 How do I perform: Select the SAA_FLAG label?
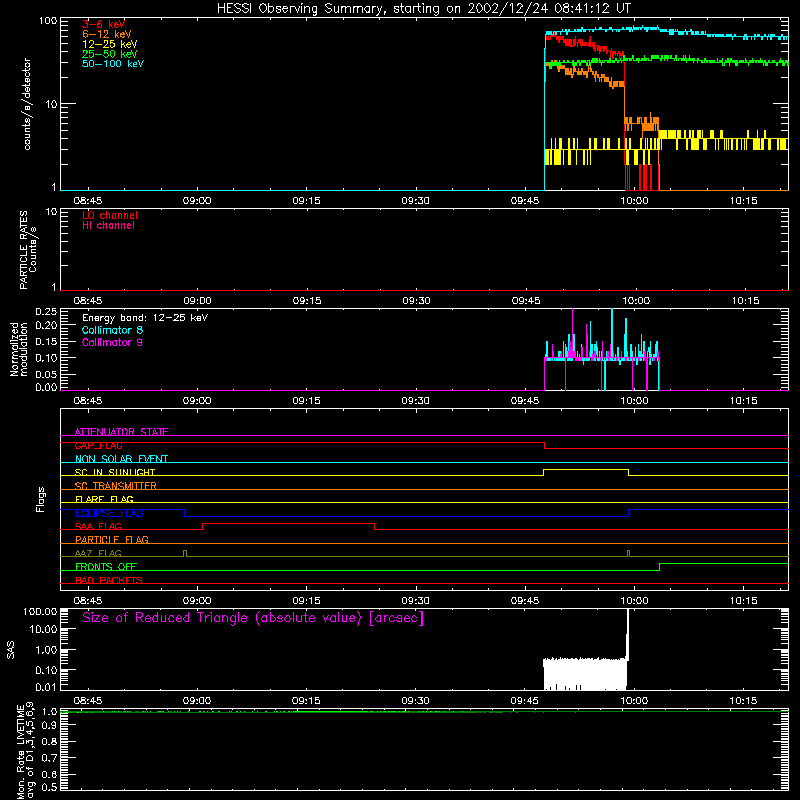tap(98, 526)
